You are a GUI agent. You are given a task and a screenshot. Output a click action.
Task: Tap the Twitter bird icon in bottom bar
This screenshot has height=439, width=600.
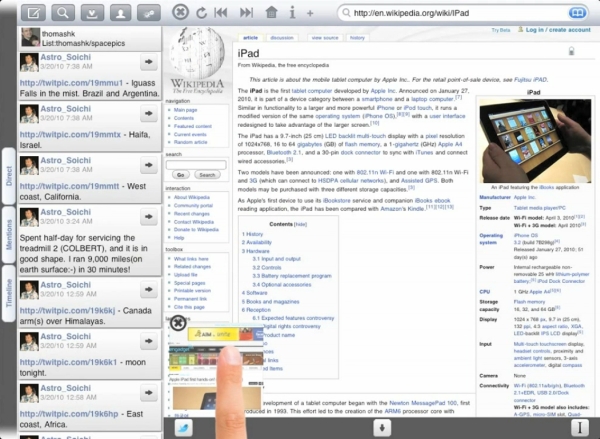pyautogui.click(x=184, y=428)
